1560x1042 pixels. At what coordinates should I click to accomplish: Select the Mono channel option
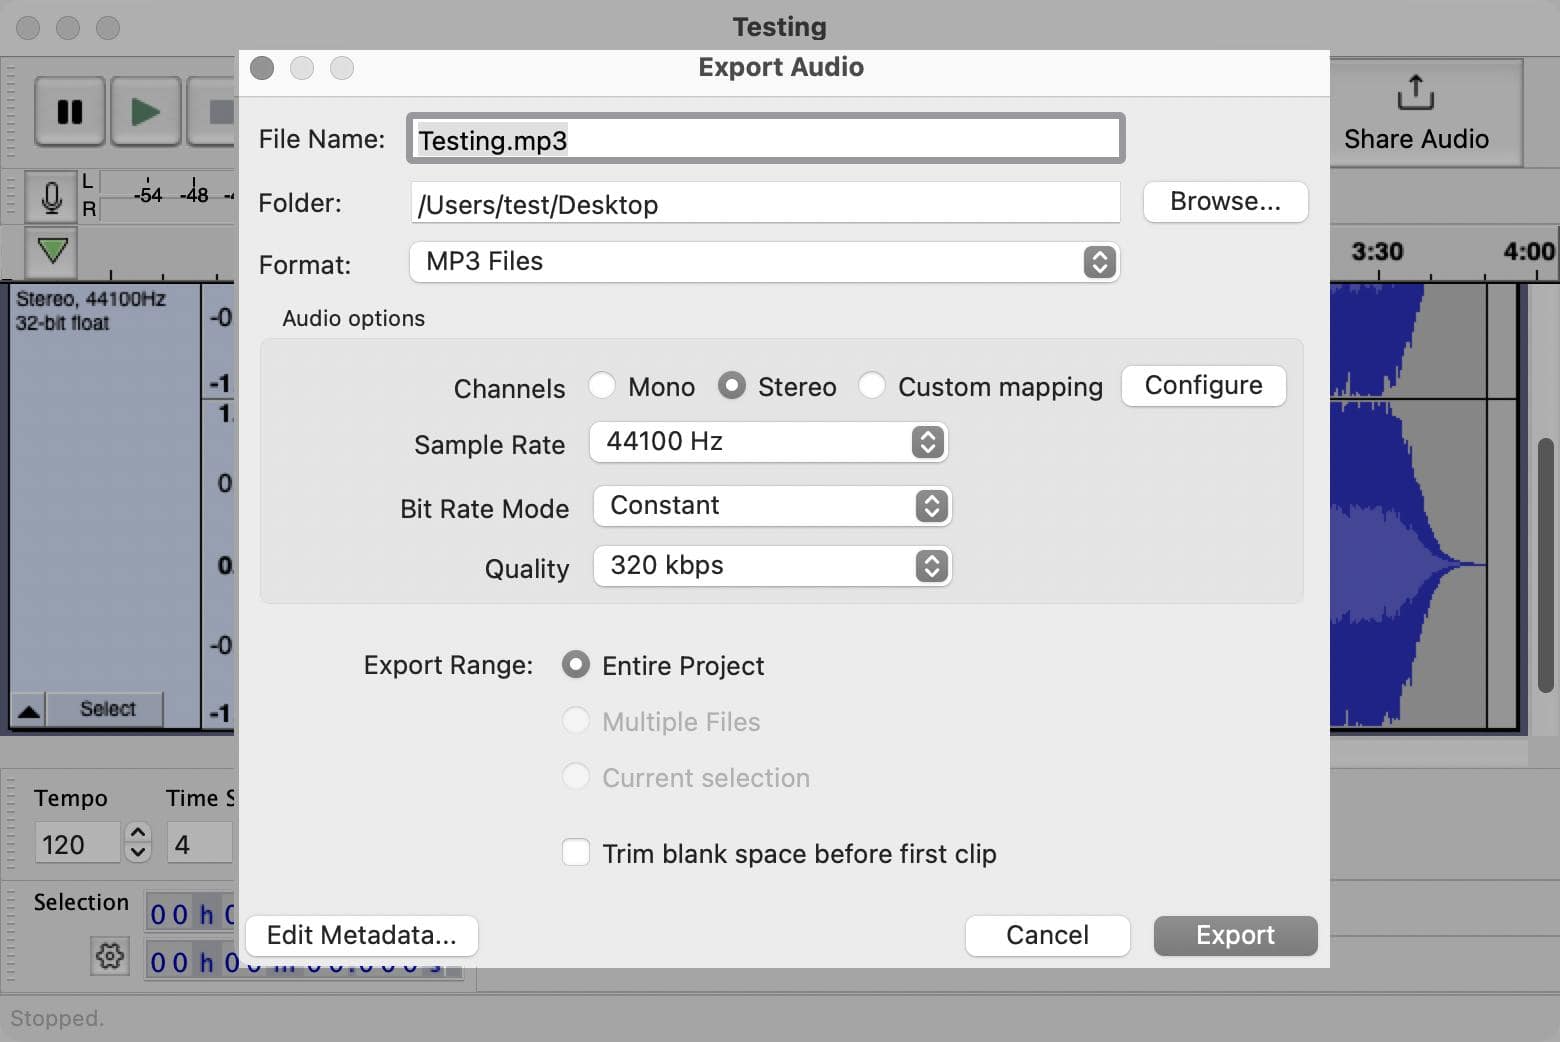tap(602, 386)
